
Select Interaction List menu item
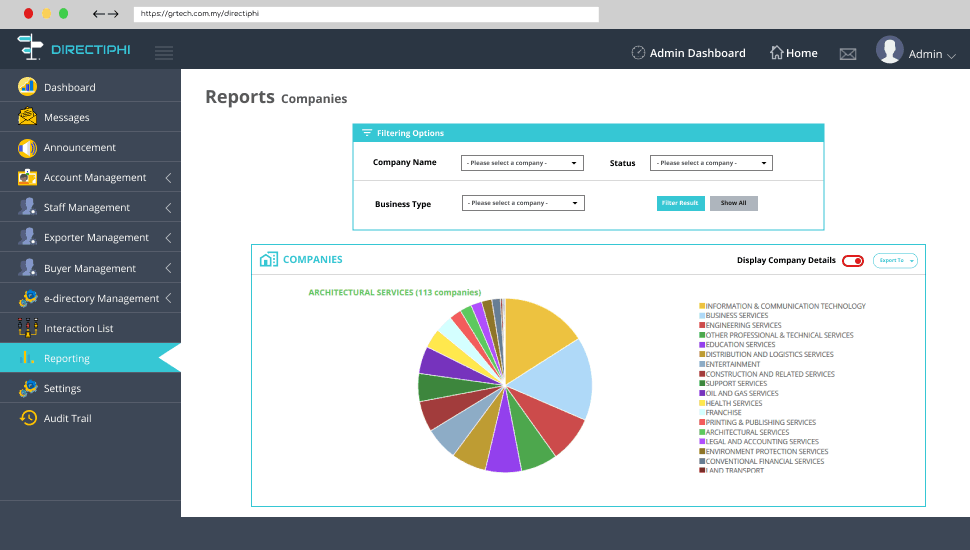click(90, 328)
